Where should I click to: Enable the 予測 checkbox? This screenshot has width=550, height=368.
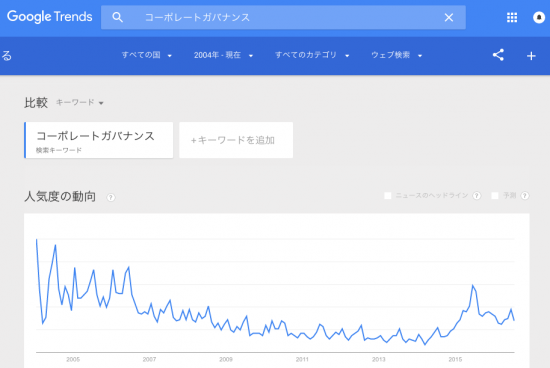[x=495, y=196]
